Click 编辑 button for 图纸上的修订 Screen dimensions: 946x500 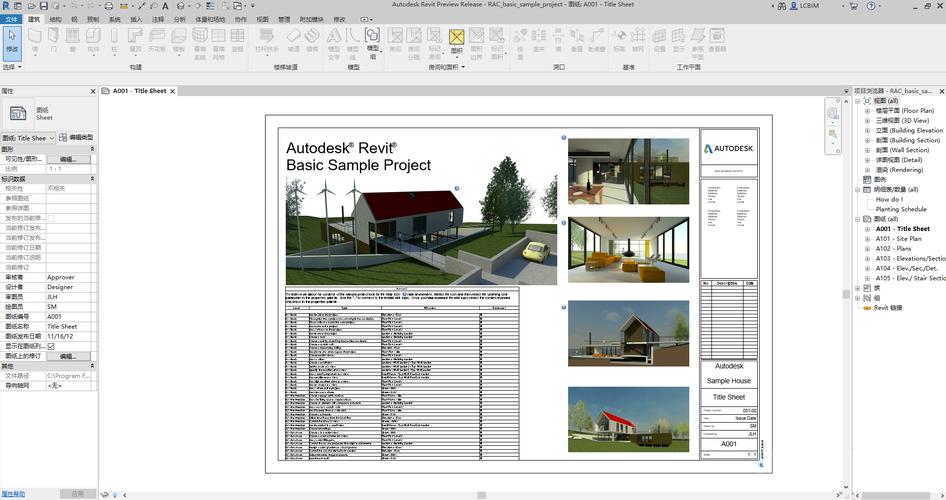pyautogui.click(x=69, y=356)
